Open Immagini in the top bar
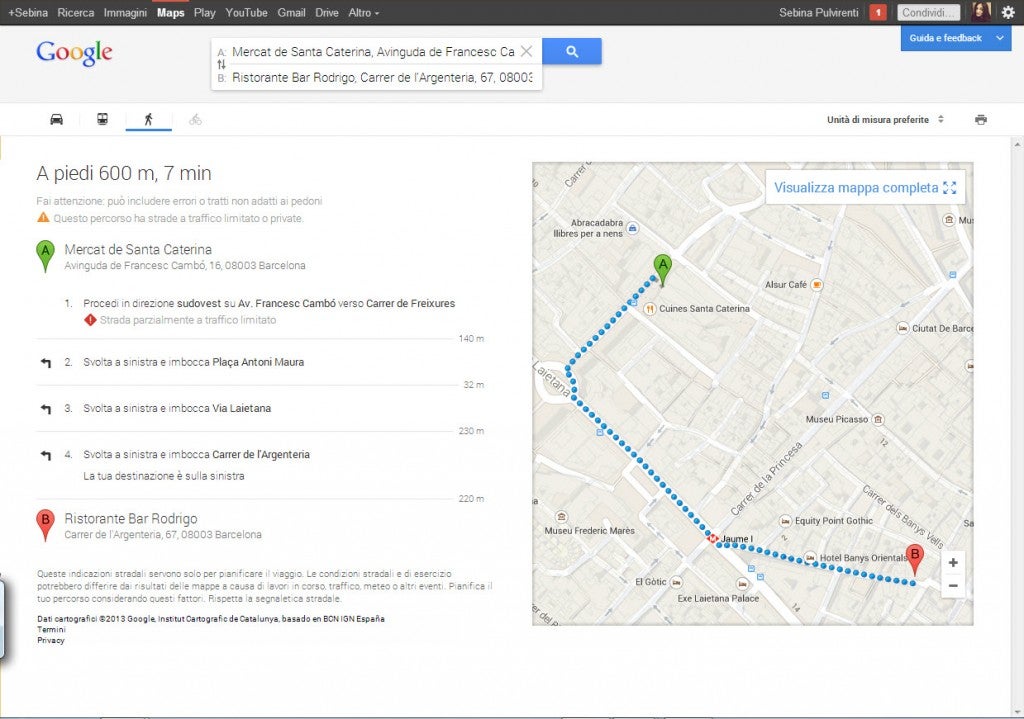 tap(125, 12)
